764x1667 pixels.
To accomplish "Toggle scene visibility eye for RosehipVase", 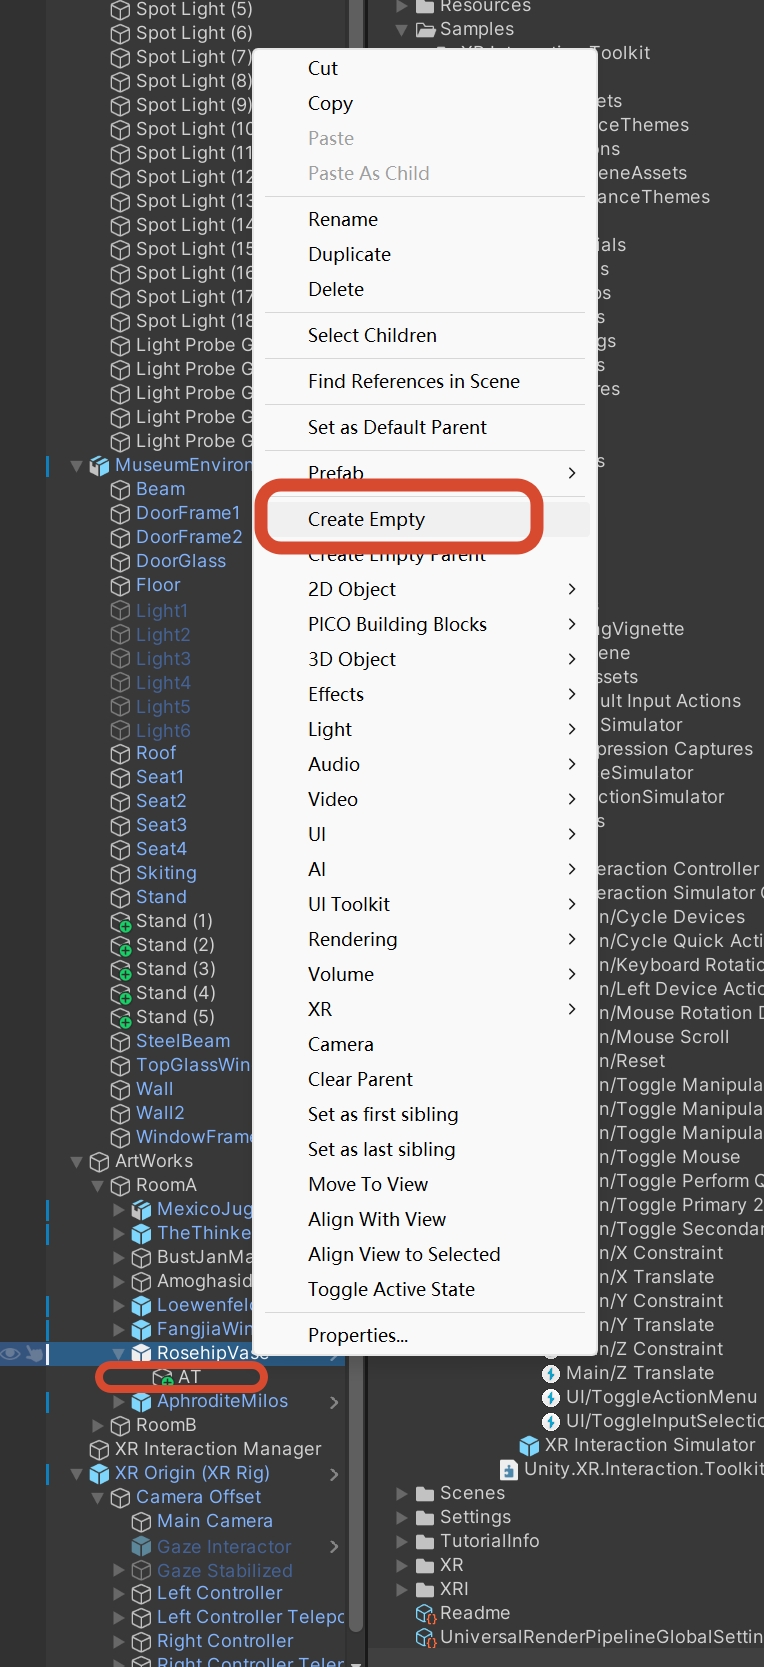I will tap(10, 1353).
